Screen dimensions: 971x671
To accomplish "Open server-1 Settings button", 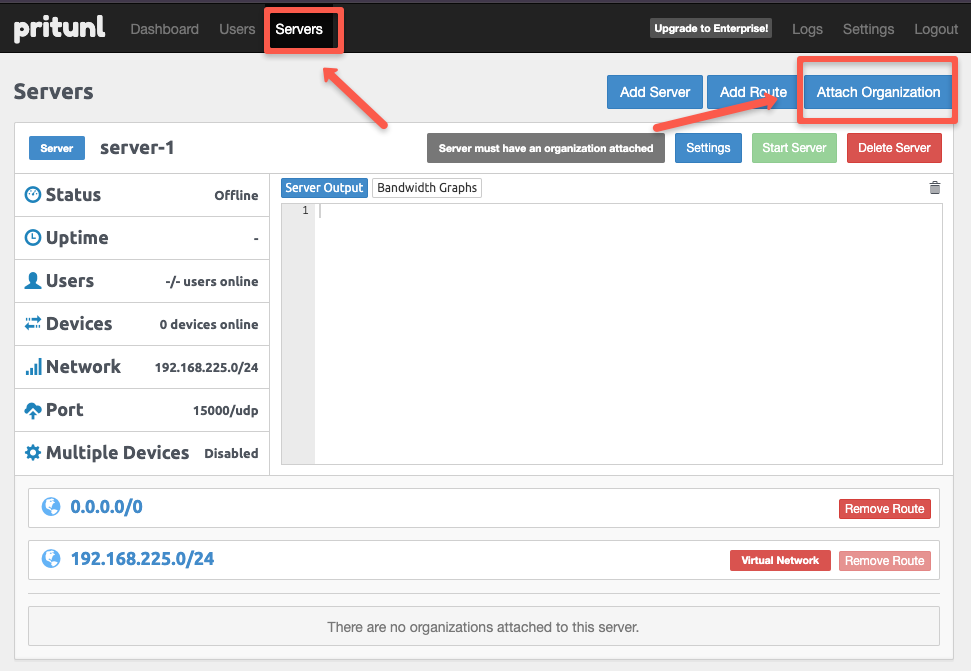I will coord(708,148).
